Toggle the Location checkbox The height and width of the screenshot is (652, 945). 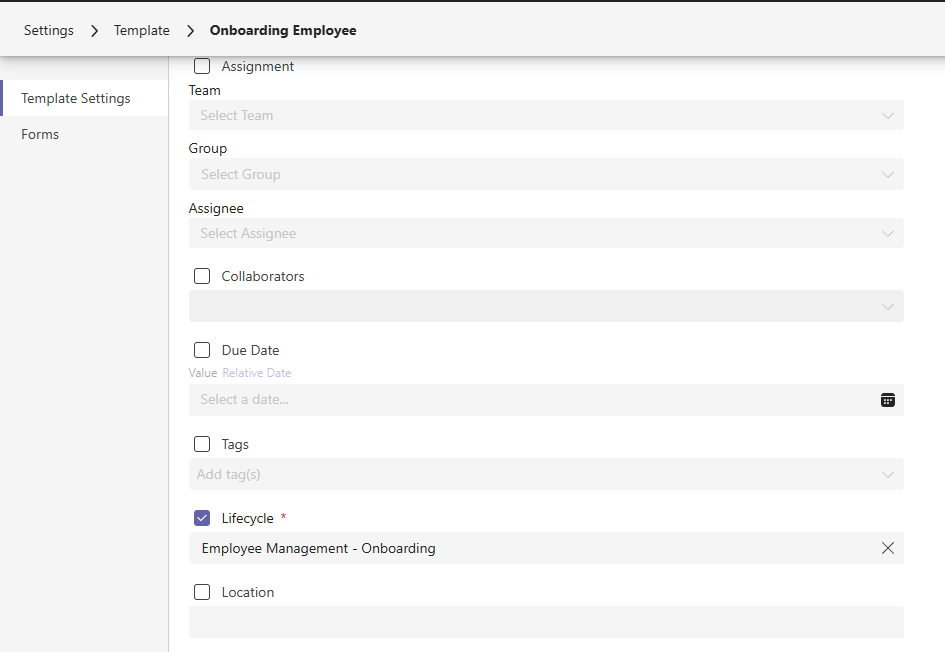click(202, 592)
